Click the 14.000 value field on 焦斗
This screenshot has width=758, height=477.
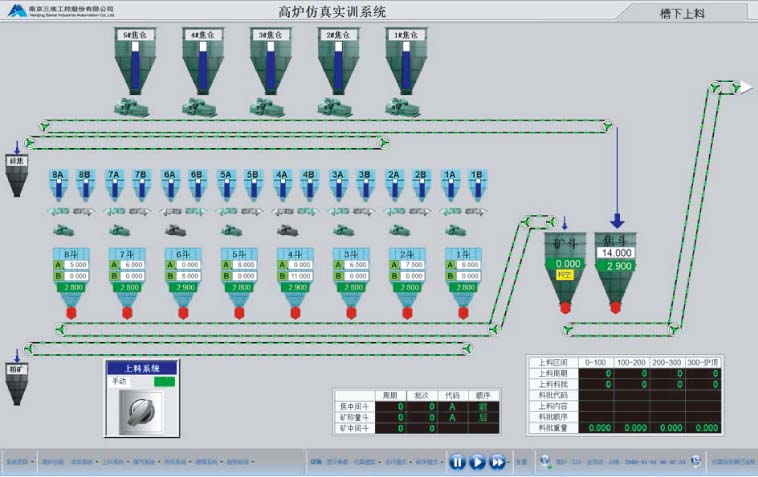point(616,254)
